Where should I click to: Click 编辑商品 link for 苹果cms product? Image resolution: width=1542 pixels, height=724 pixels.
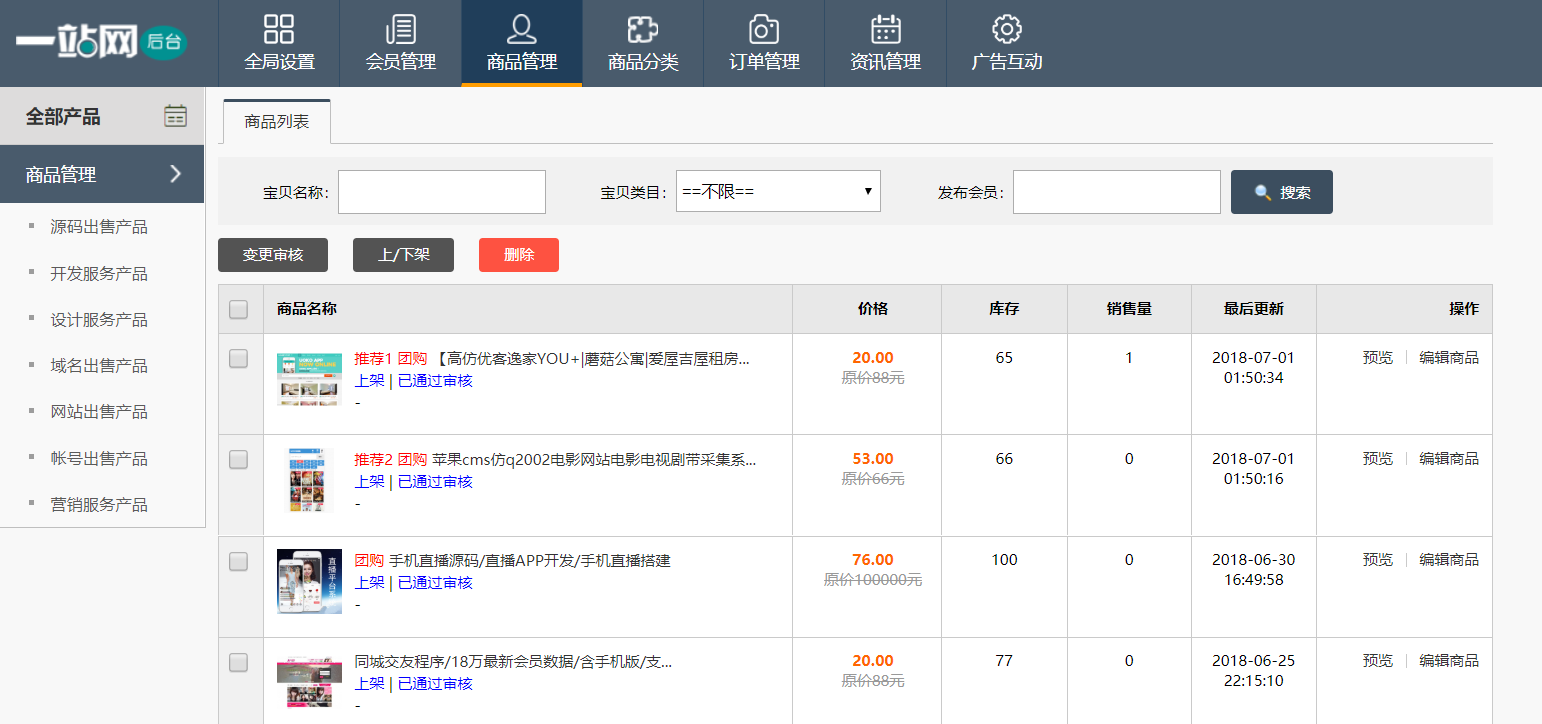1448,459
